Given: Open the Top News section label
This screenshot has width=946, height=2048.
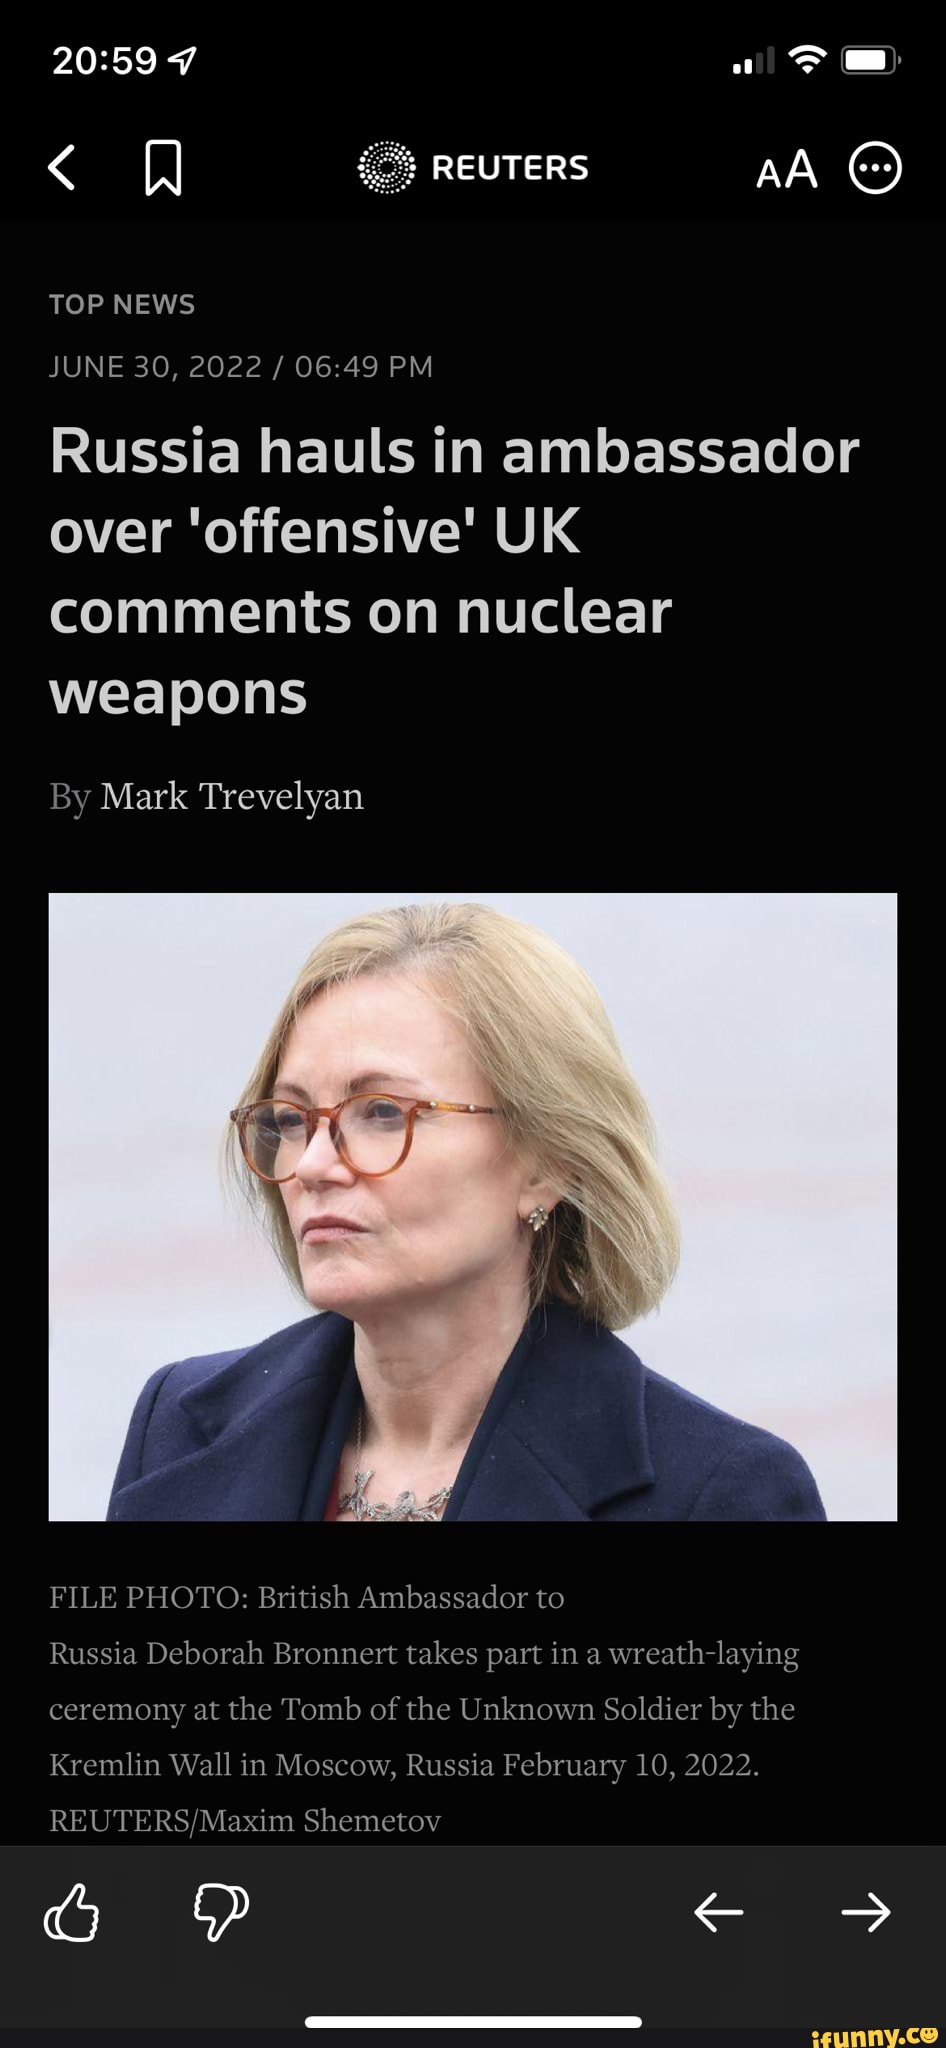Looking at the screenshot, I should [122, 304].
